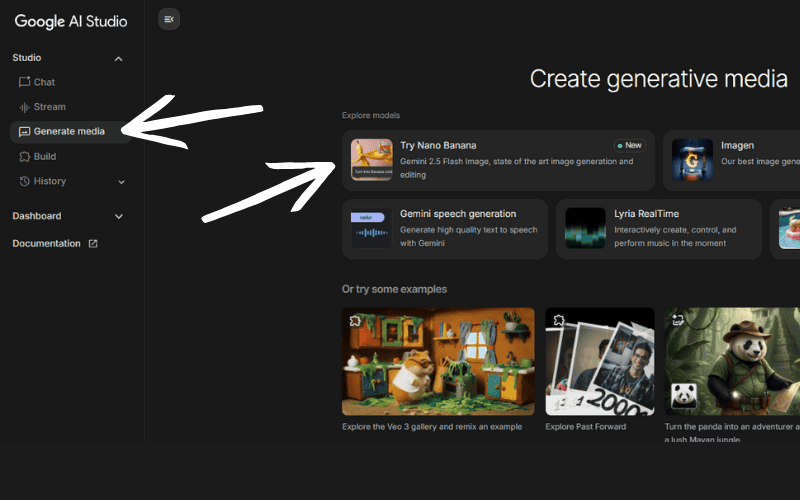This screenshot has width=800, height=500.
Task: Open the Veo 3 gallery example image
Action: (x=438, y=360)
